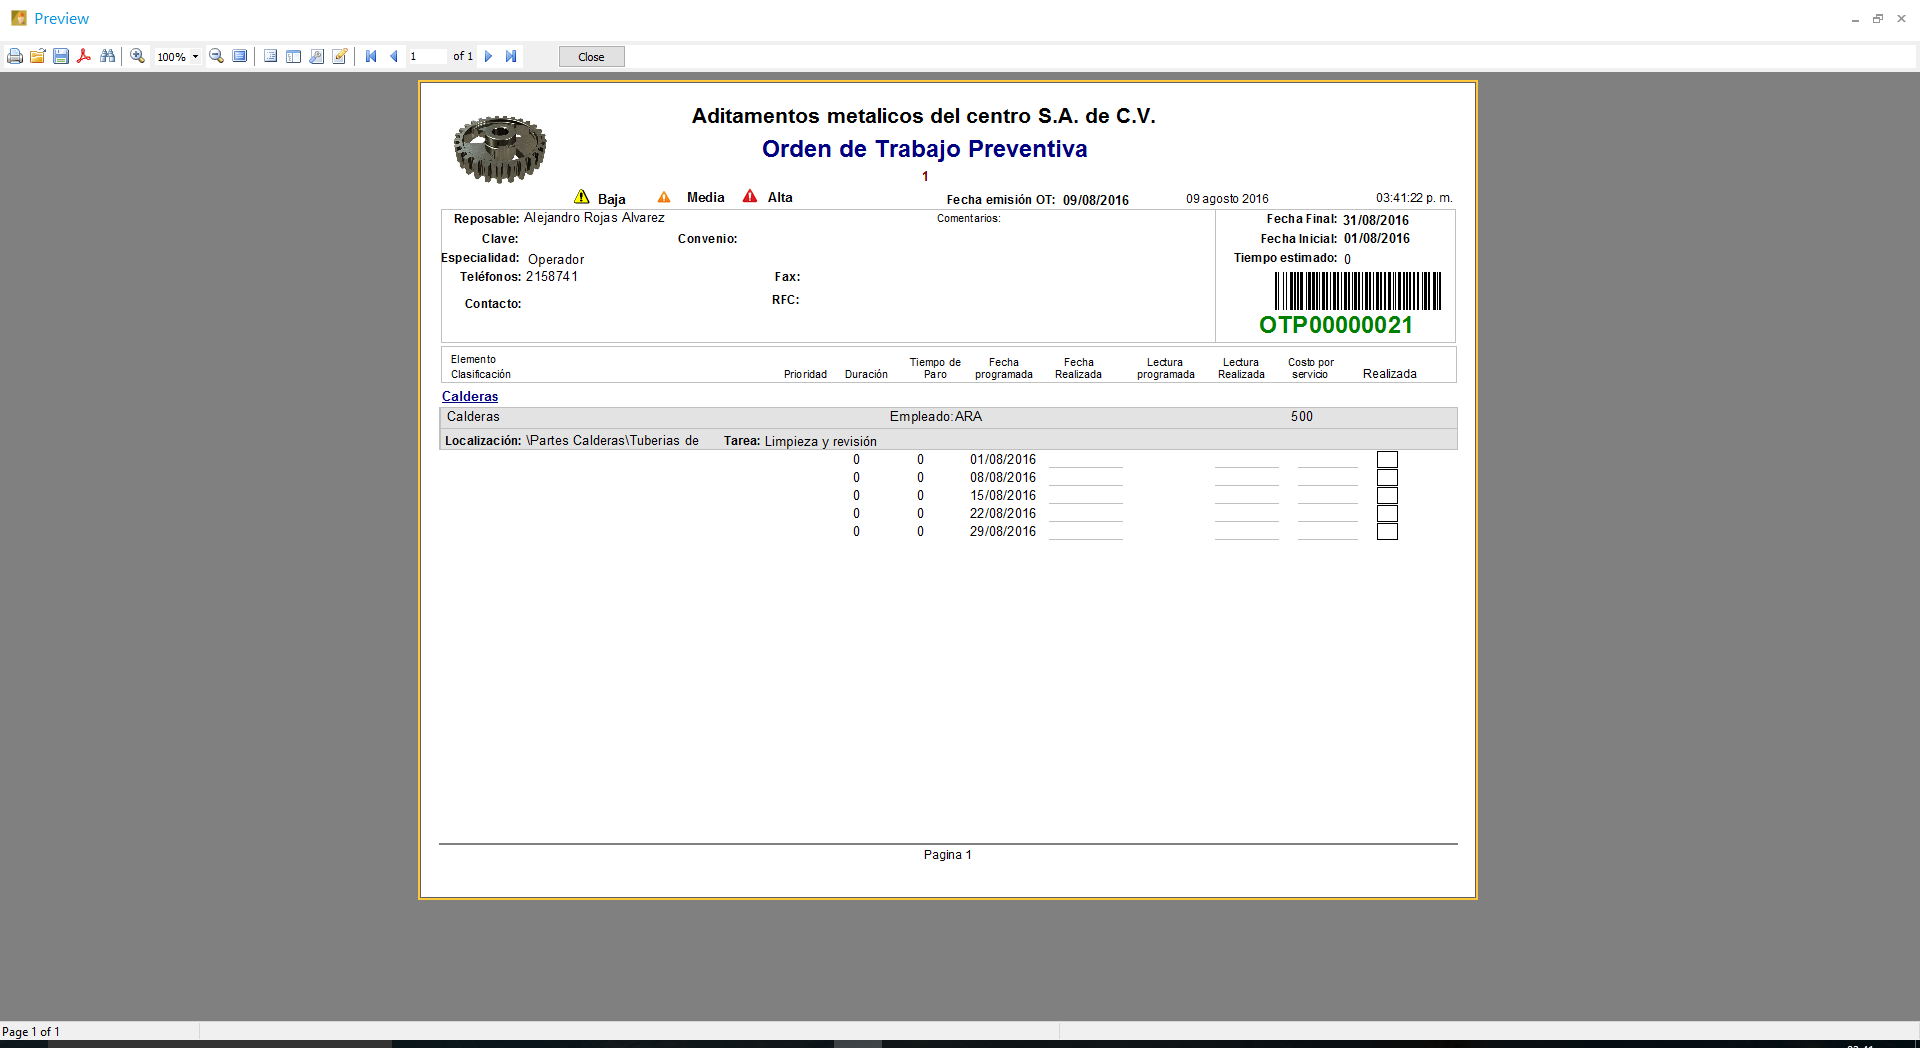Click the OTP00000021 barcode

click(1357, 291)
